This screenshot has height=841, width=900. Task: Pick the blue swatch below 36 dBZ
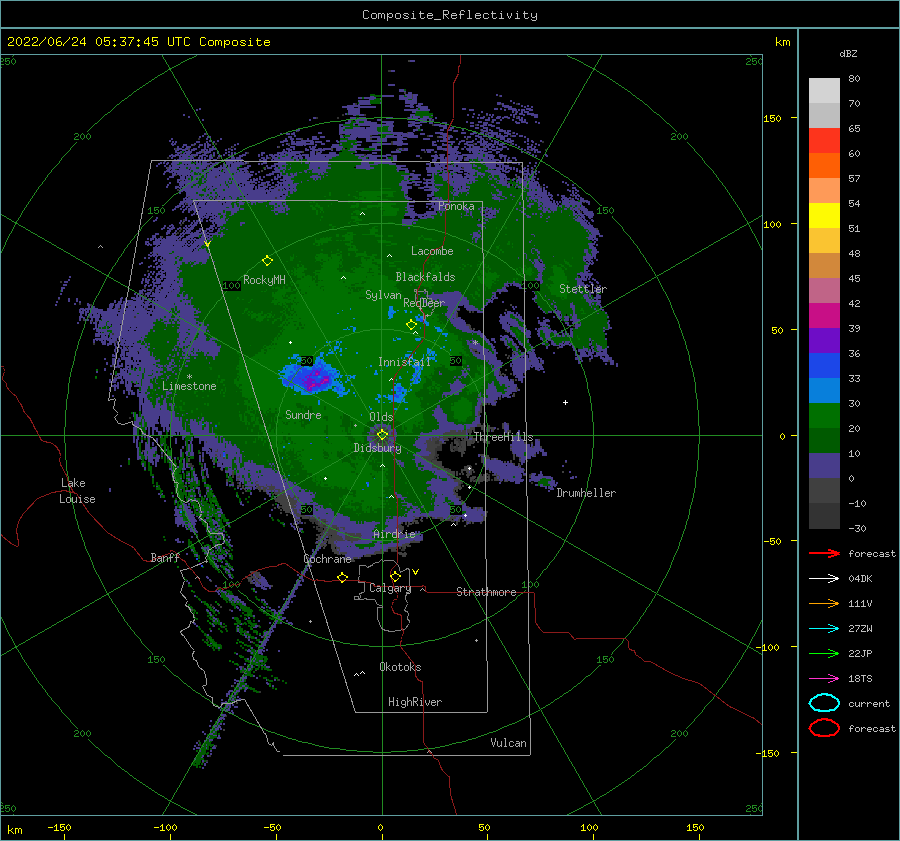[x=824, y=365]
